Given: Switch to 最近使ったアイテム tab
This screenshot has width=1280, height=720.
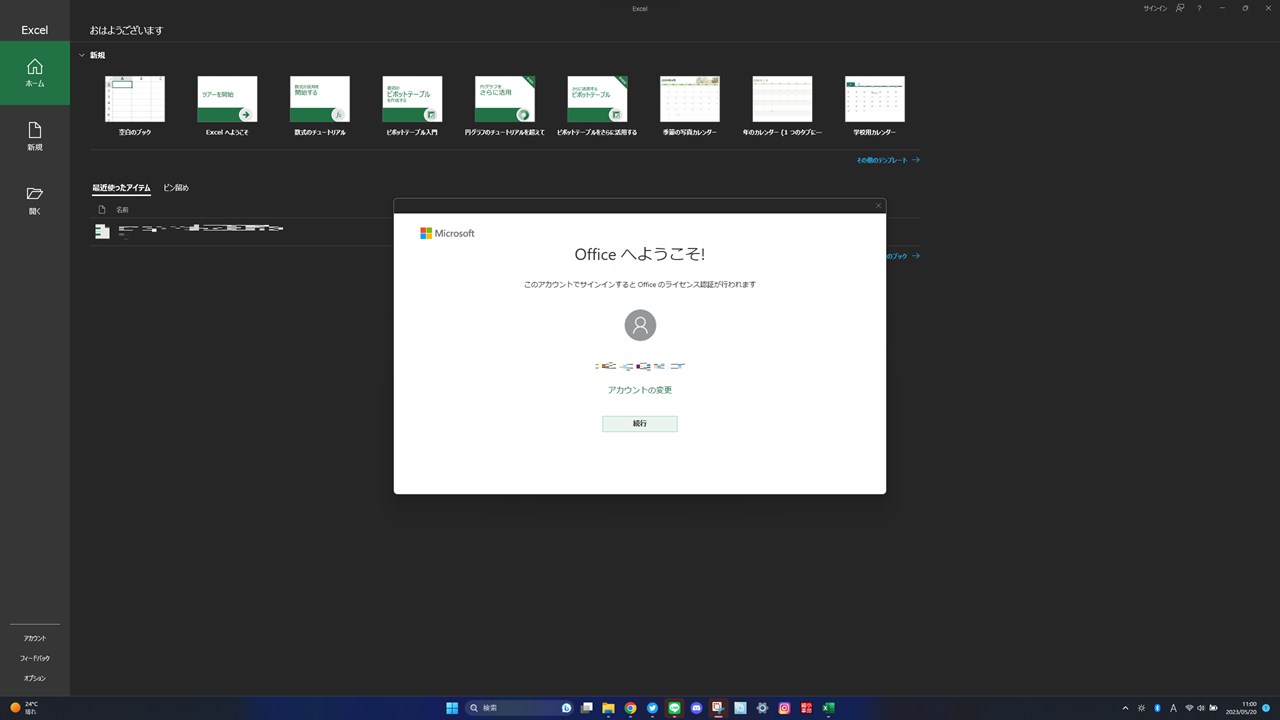Looking at the screenshot, I should pyautogui.click(x=121, y=188).
